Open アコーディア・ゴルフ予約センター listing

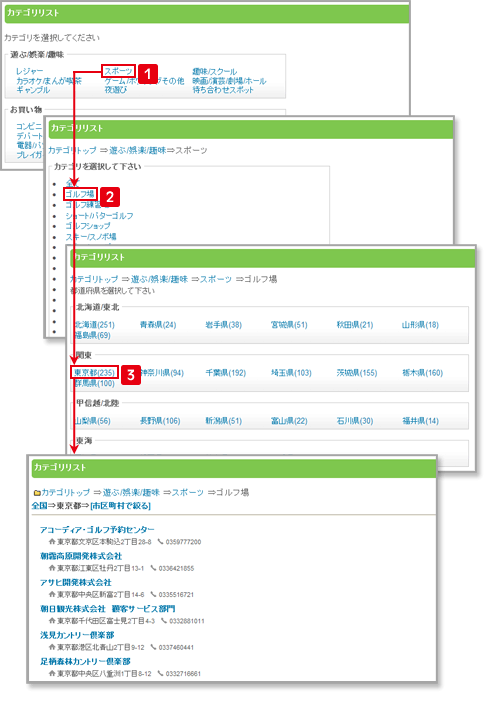pos(97,530)
